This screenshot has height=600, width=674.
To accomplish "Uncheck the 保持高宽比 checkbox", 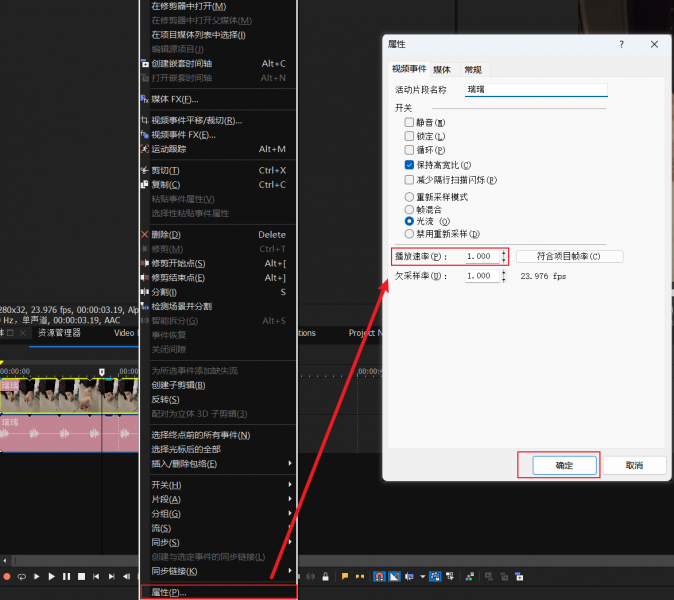I will (x=409, y=164).
